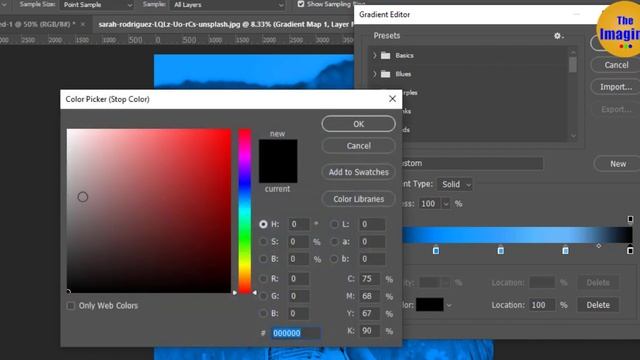Select the blue B radio button
The image size is (640, 360).
(263, 313)
